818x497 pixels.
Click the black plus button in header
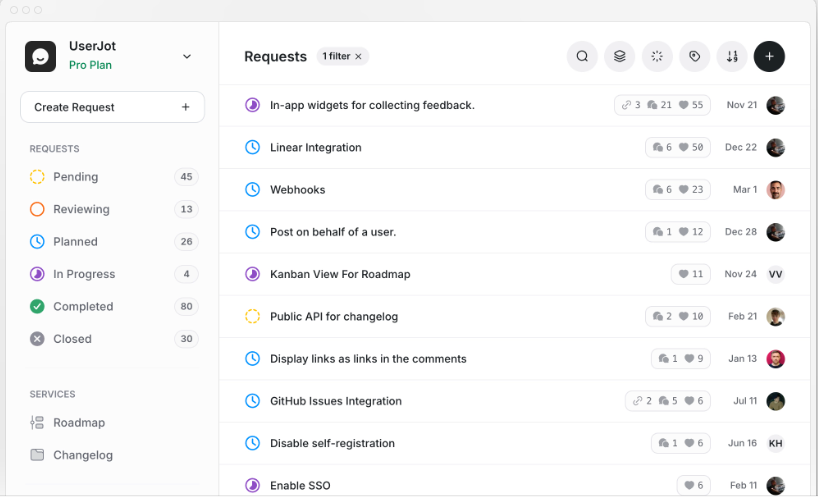(x=769, y=57)
